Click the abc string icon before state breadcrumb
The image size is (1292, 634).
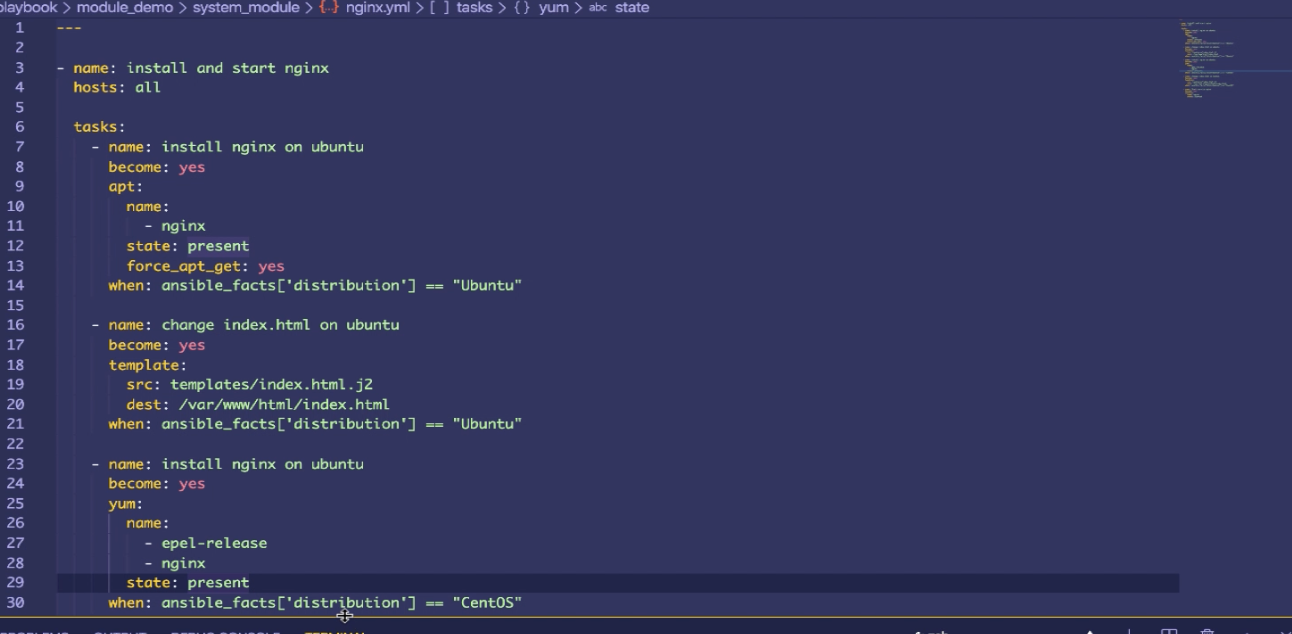[x=598, y=8]
